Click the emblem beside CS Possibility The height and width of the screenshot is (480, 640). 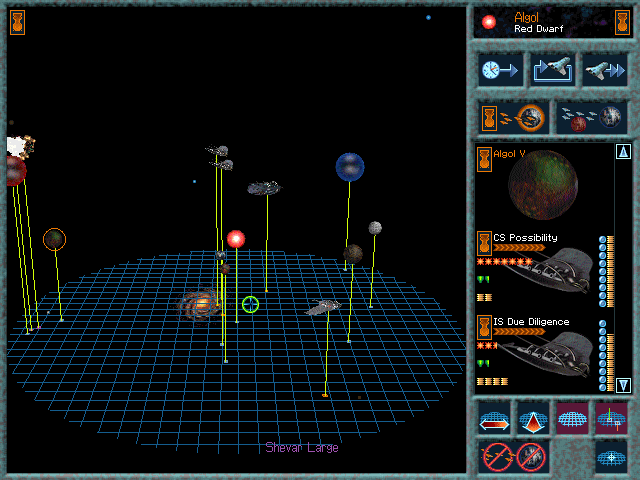pyautogui.click(x=484, y=243)
